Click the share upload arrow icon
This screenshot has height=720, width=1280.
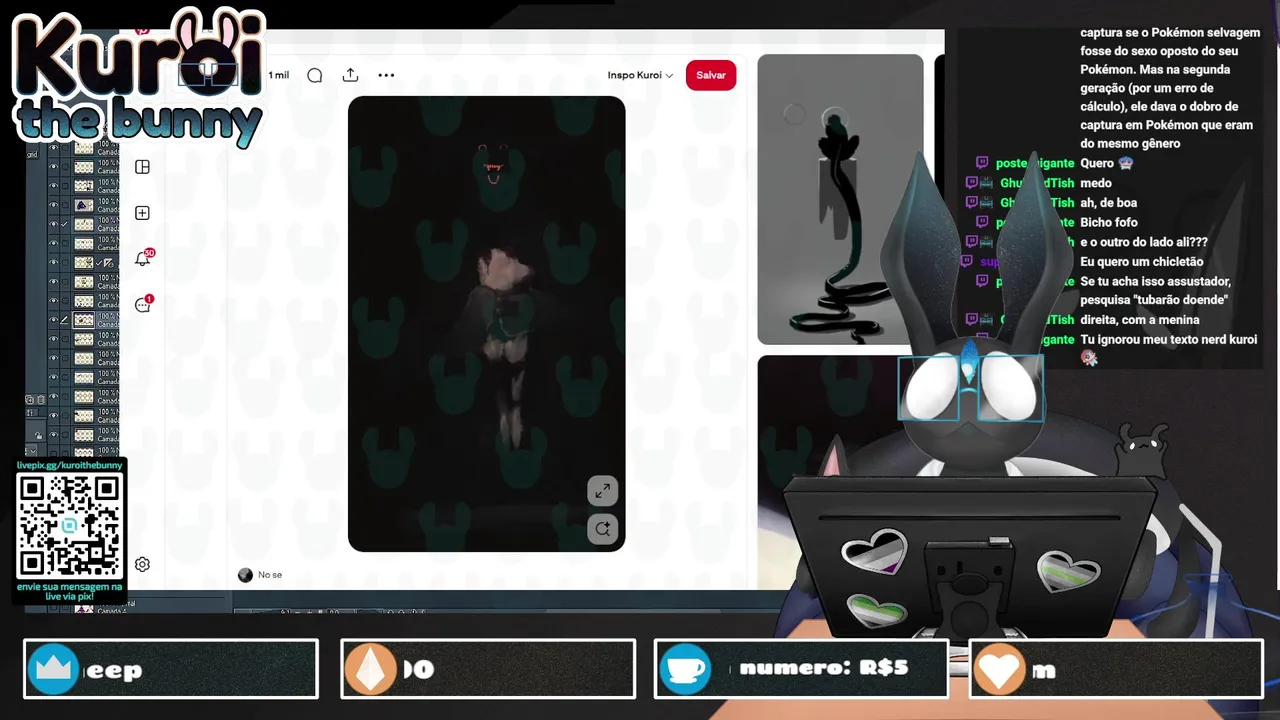coord(350,75)
